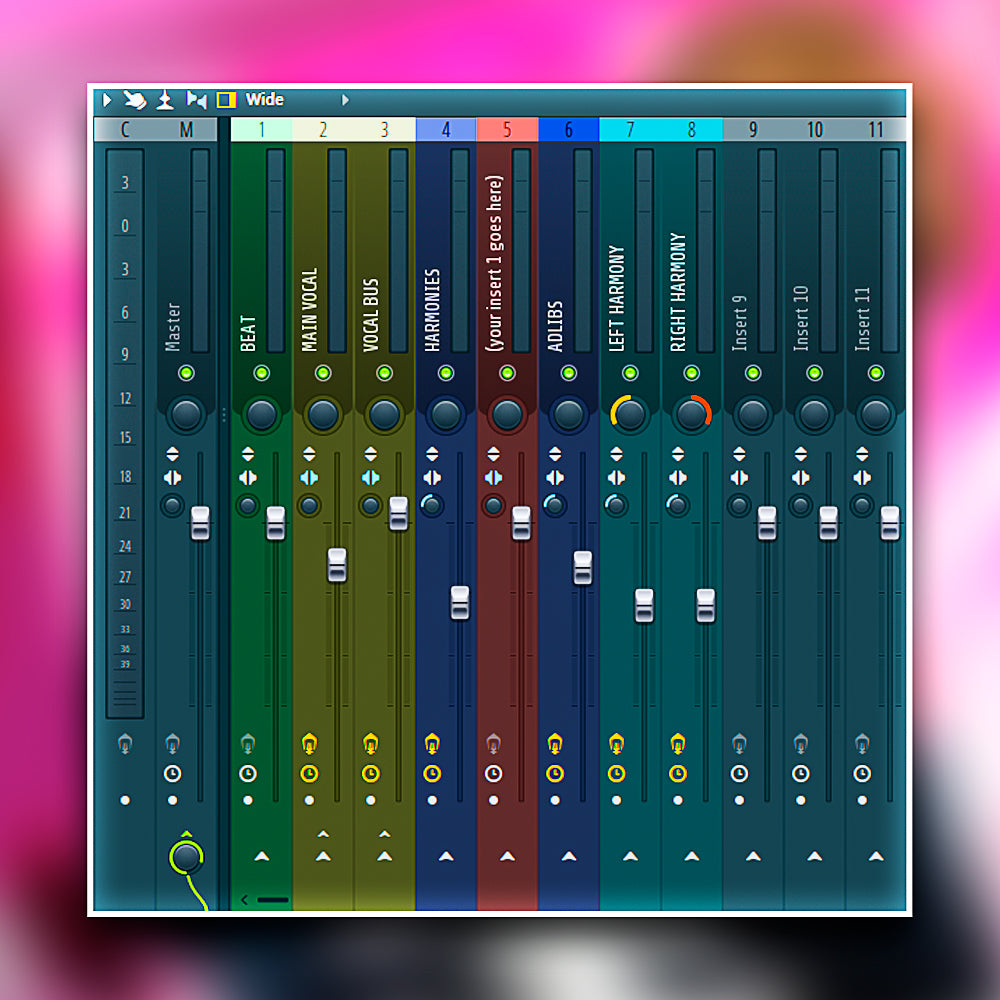Toggle latency compensation clock on HARMONIES

point(432,774)
